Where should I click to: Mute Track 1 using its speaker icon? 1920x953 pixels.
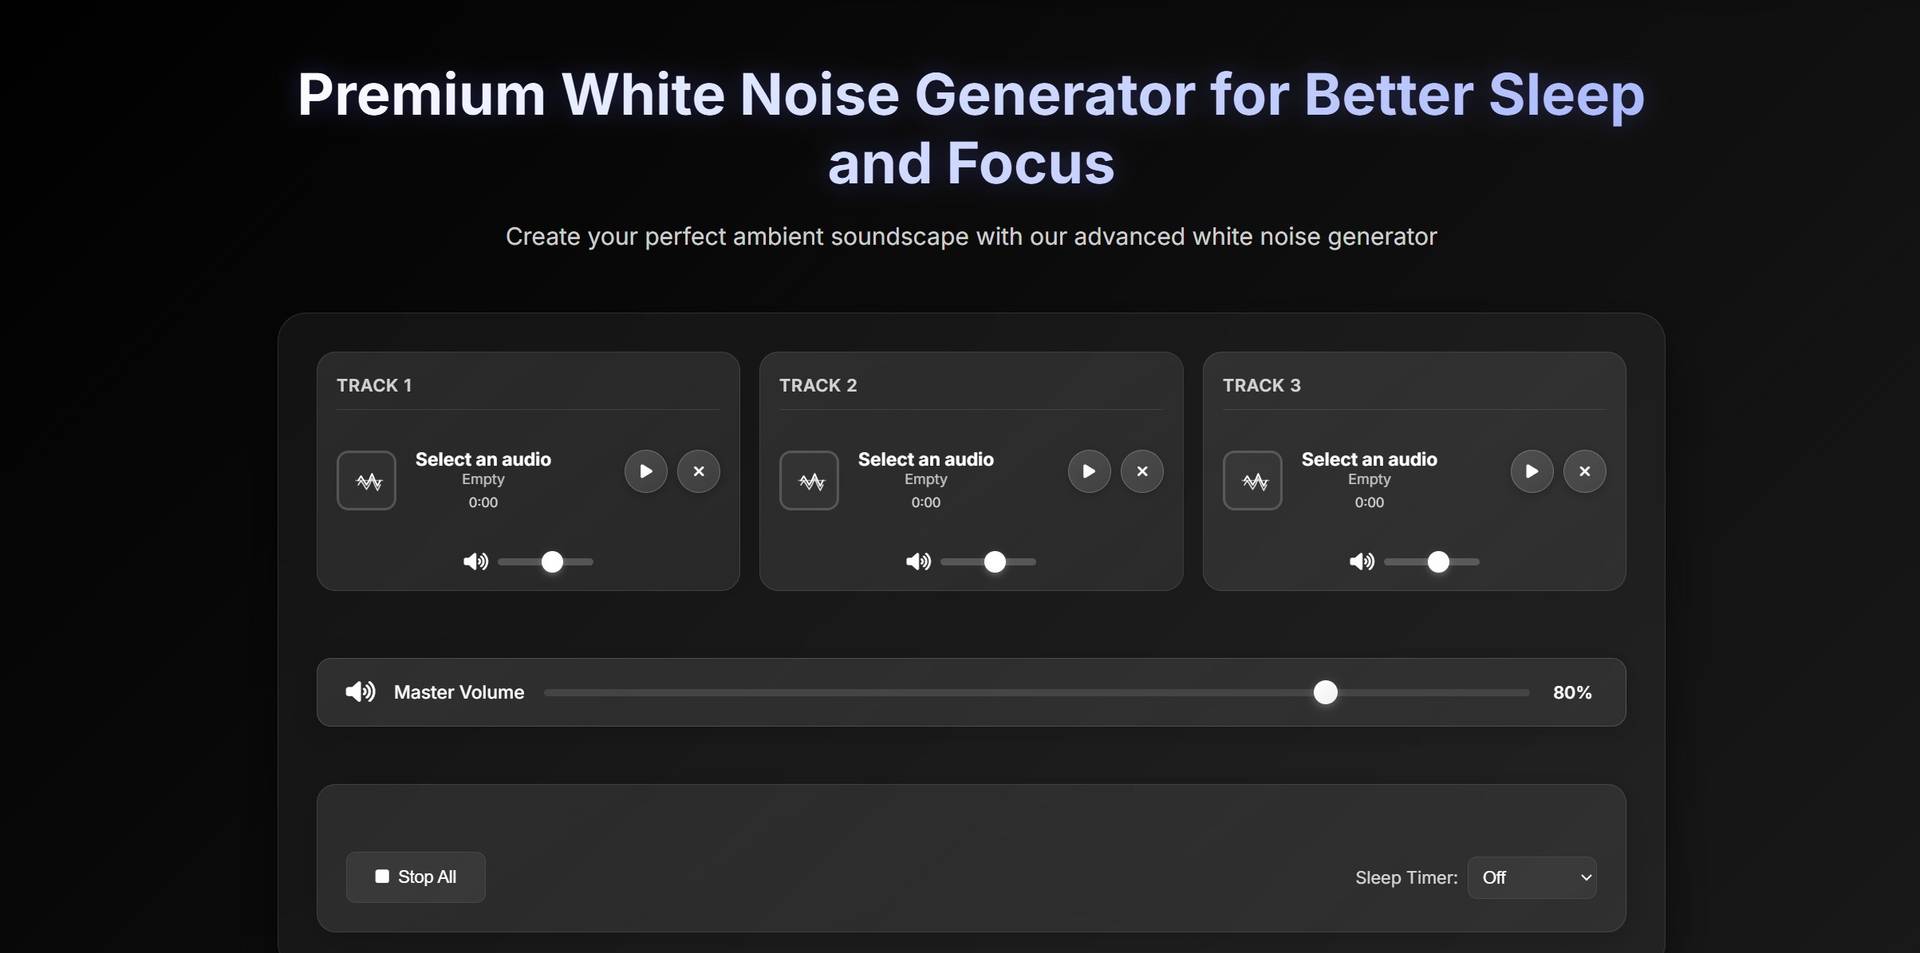[475, 561]
